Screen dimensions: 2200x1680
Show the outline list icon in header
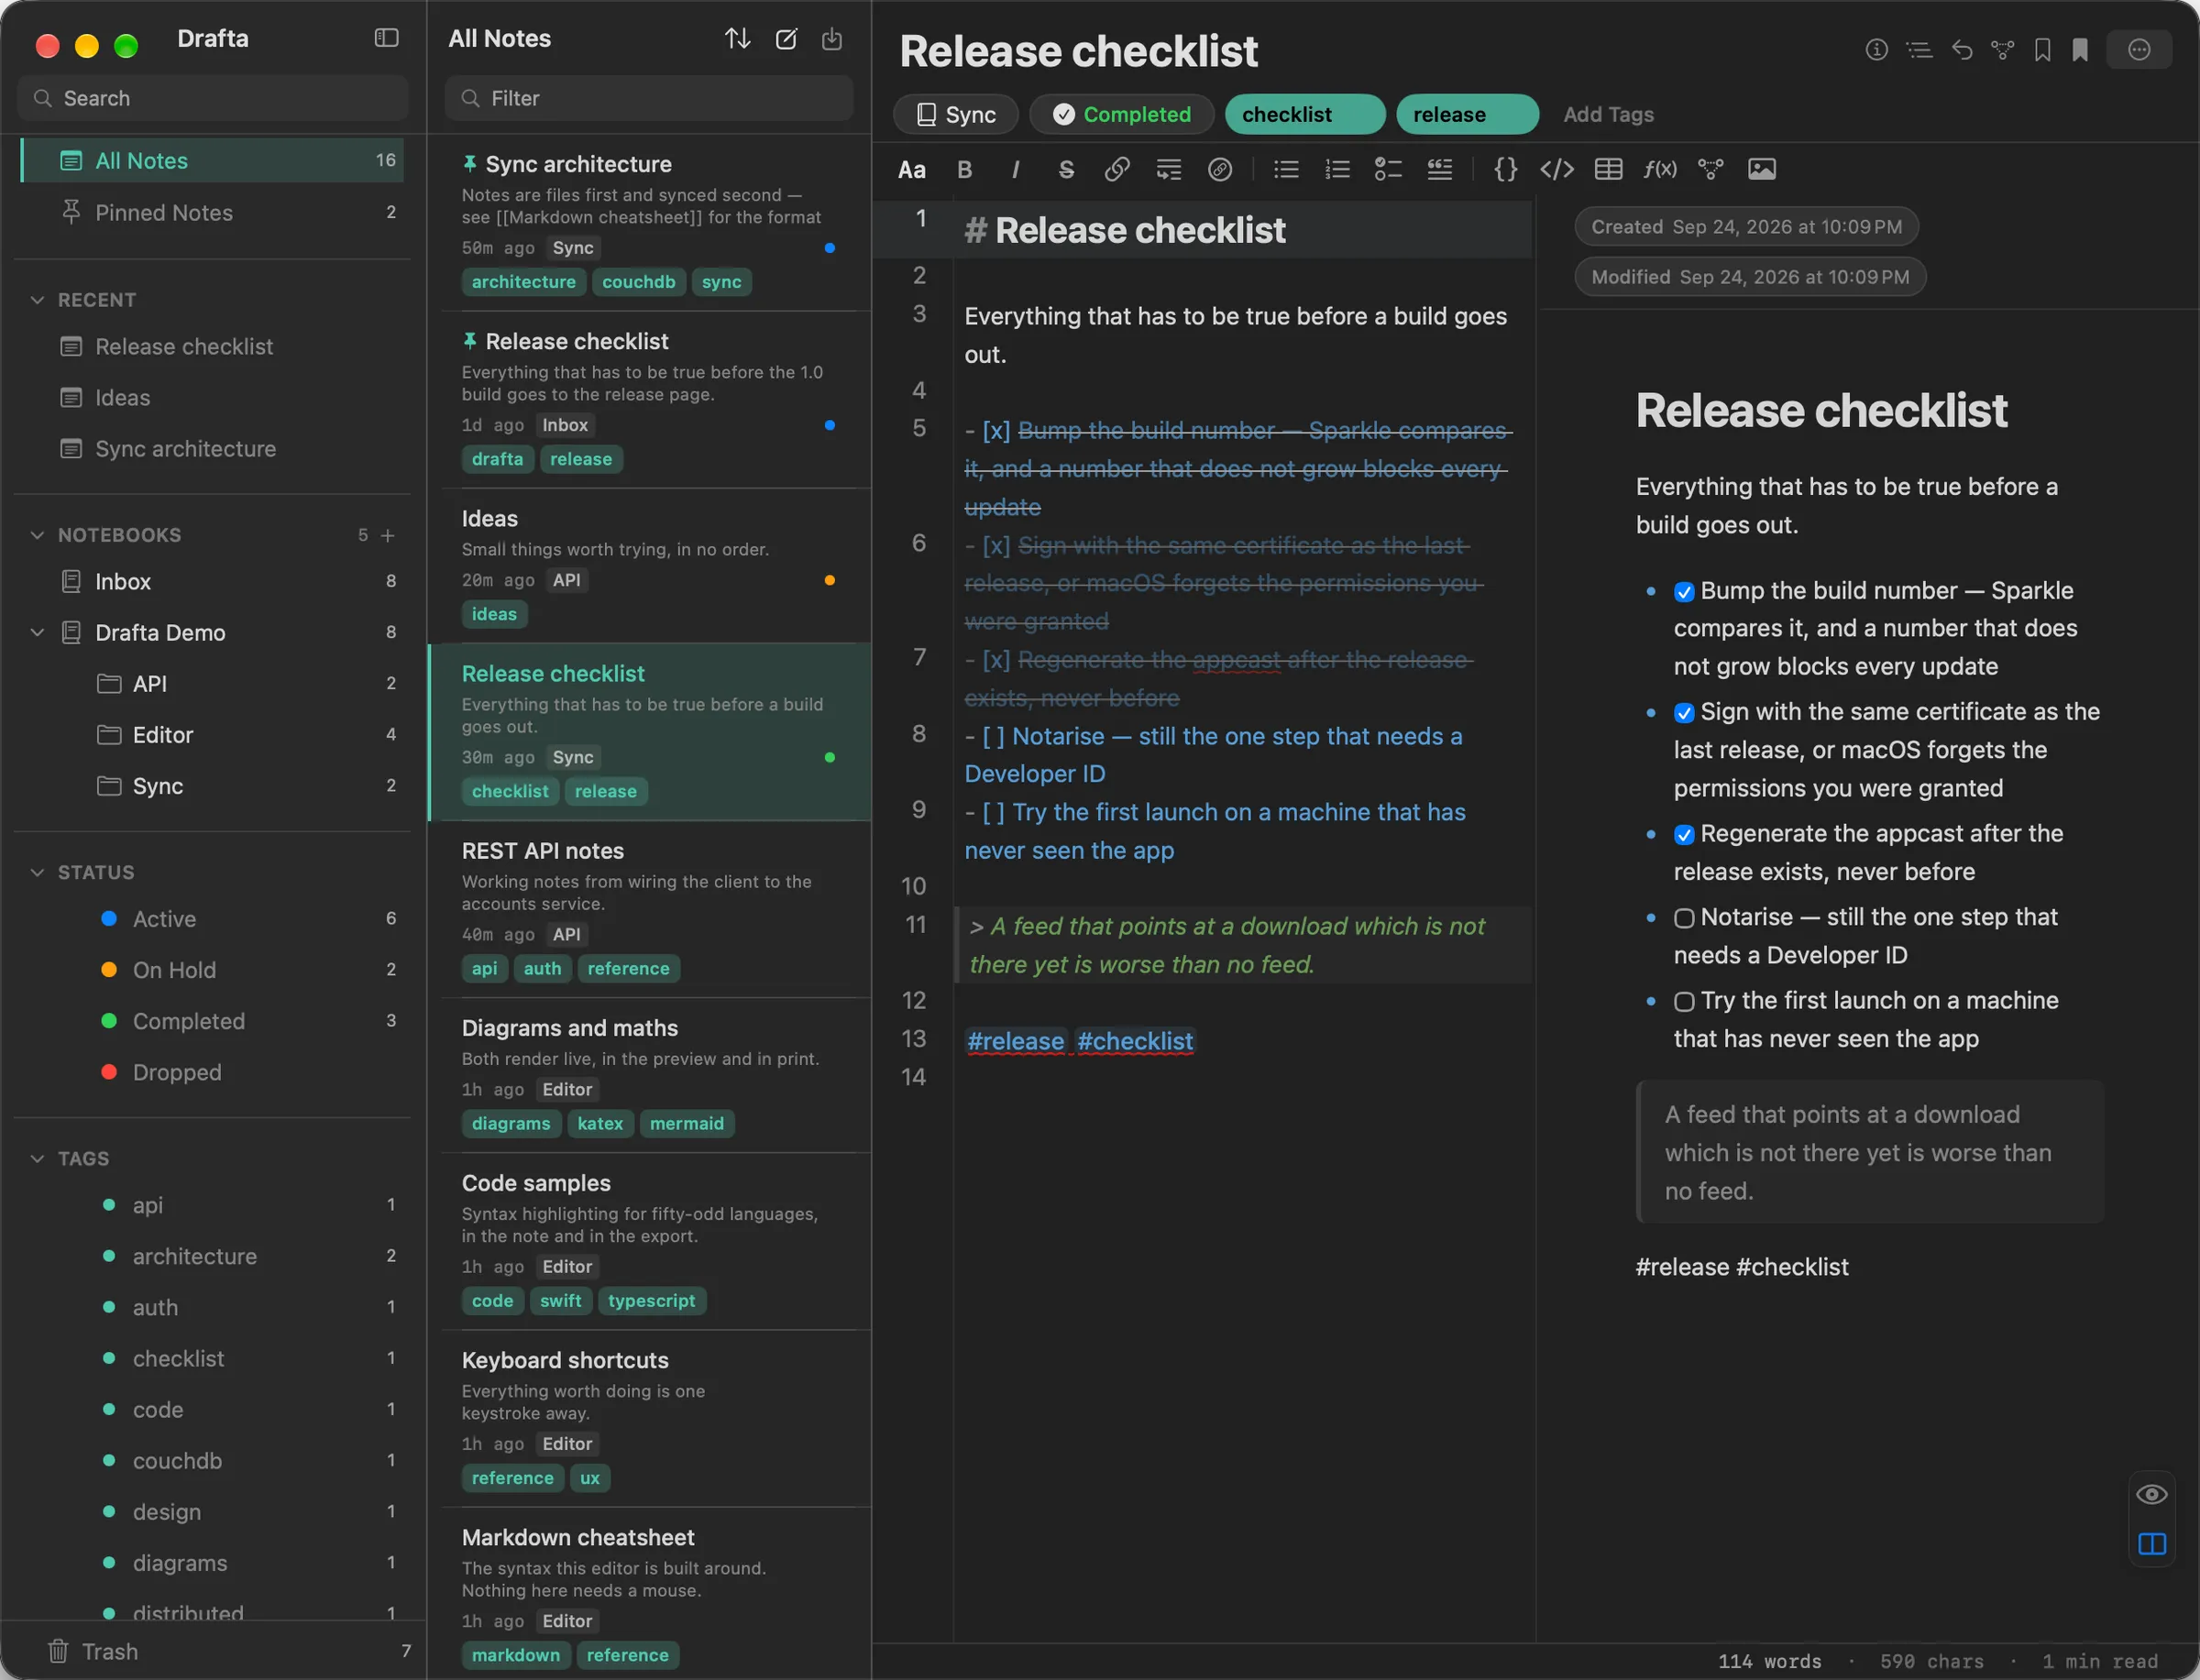1918,49
